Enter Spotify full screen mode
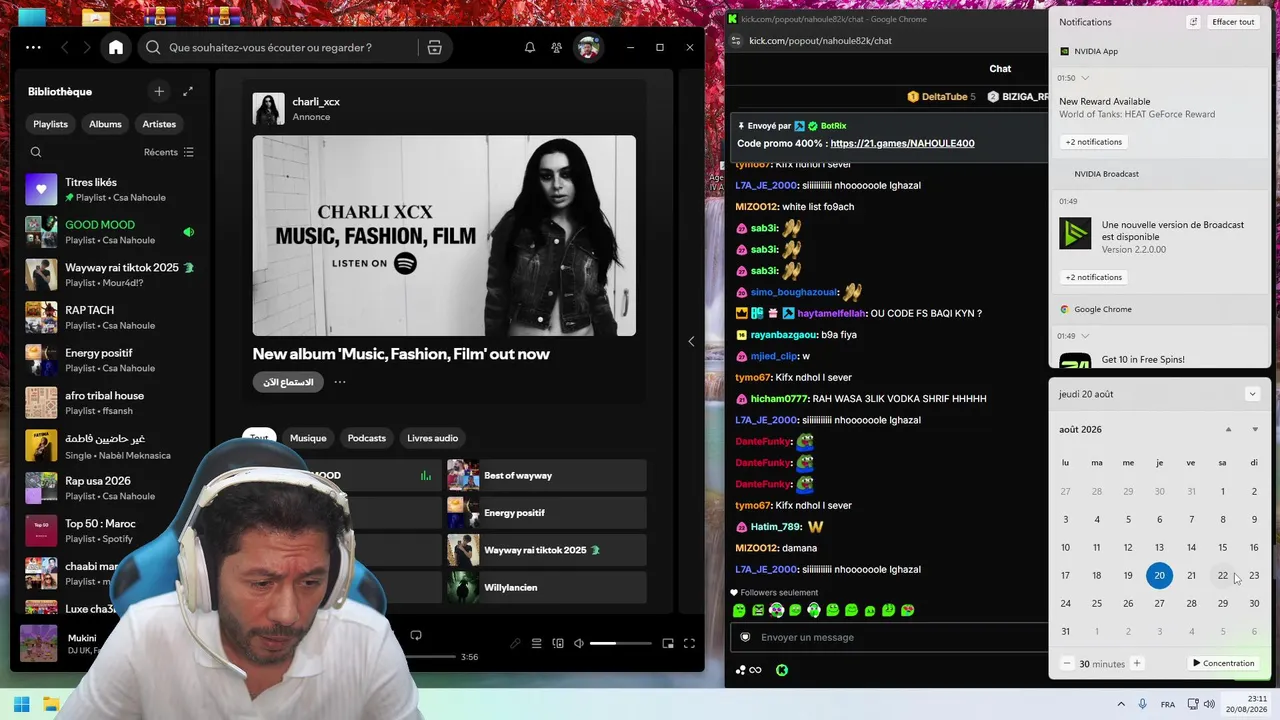Viewport: 1280px width, 720px height. click(689, 643)
